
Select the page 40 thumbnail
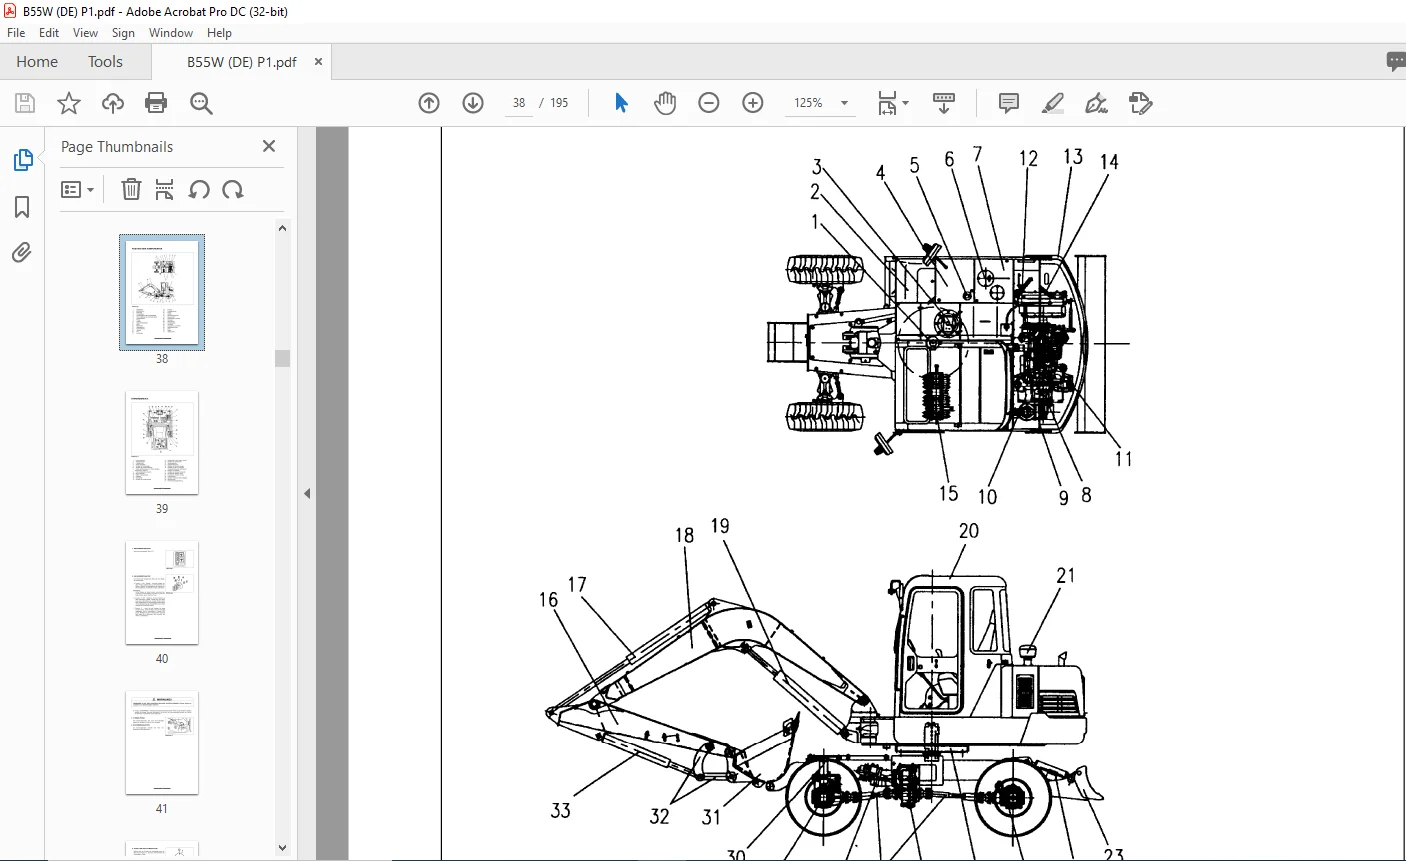[162, 592]
